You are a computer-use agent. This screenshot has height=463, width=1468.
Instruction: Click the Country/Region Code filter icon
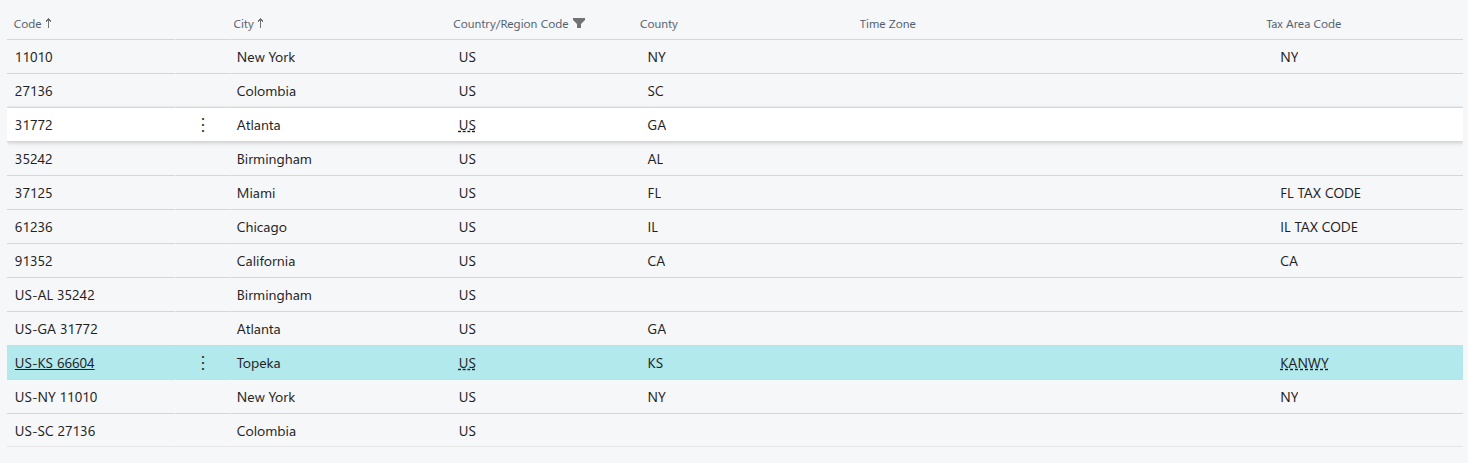(579, 24)
